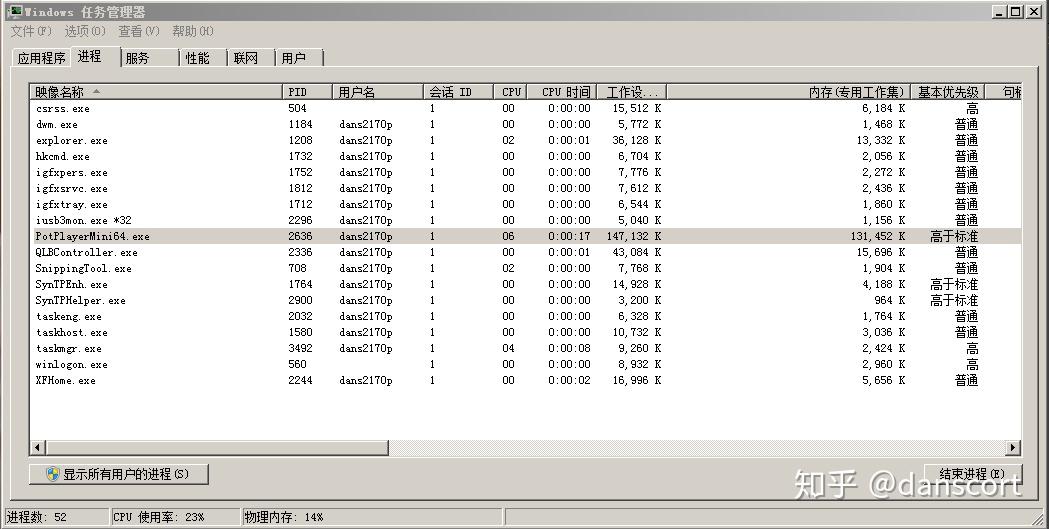Select the QLBController.exe process row
The width and height of the screenshot is (1049, 529).
pyautogui.click(x=525, y=252)
